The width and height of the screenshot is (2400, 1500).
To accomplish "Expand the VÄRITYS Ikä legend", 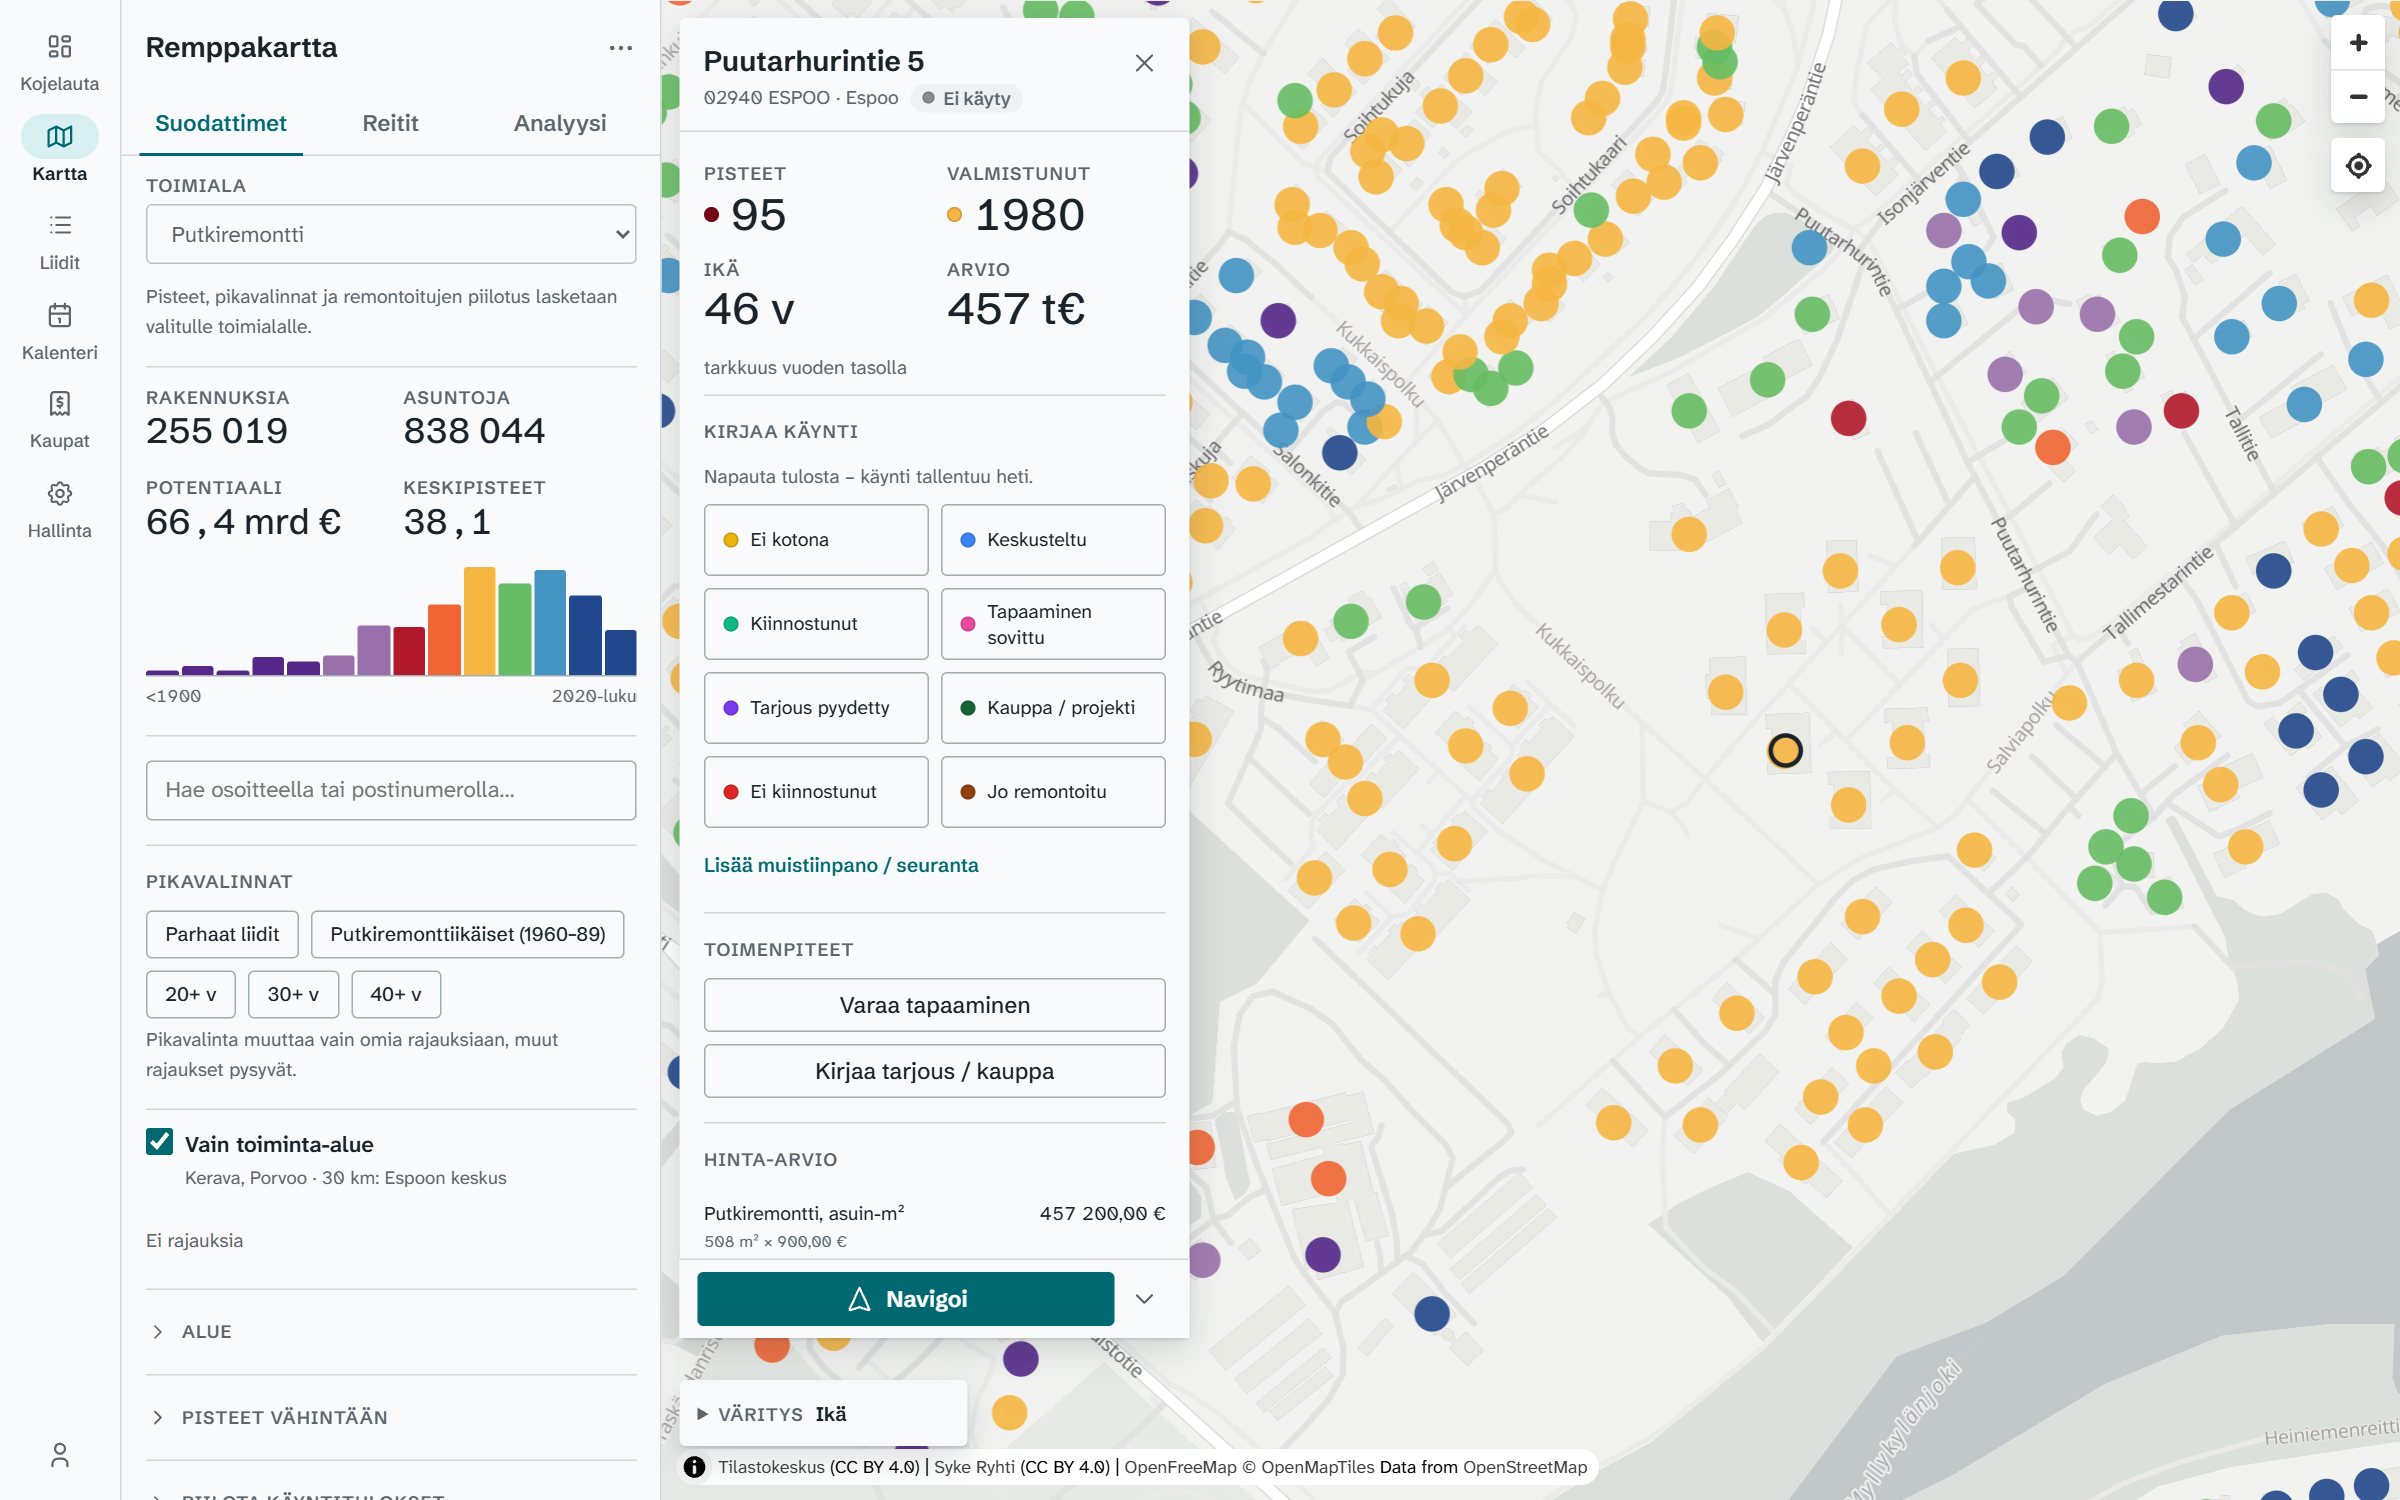I will (x=822, y=1413).
